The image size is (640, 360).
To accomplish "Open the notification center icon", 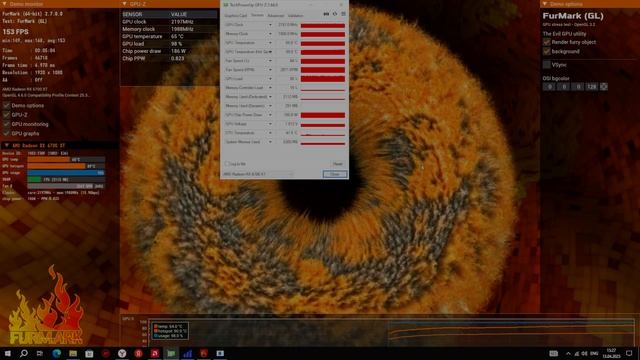I will click(629, 353).
